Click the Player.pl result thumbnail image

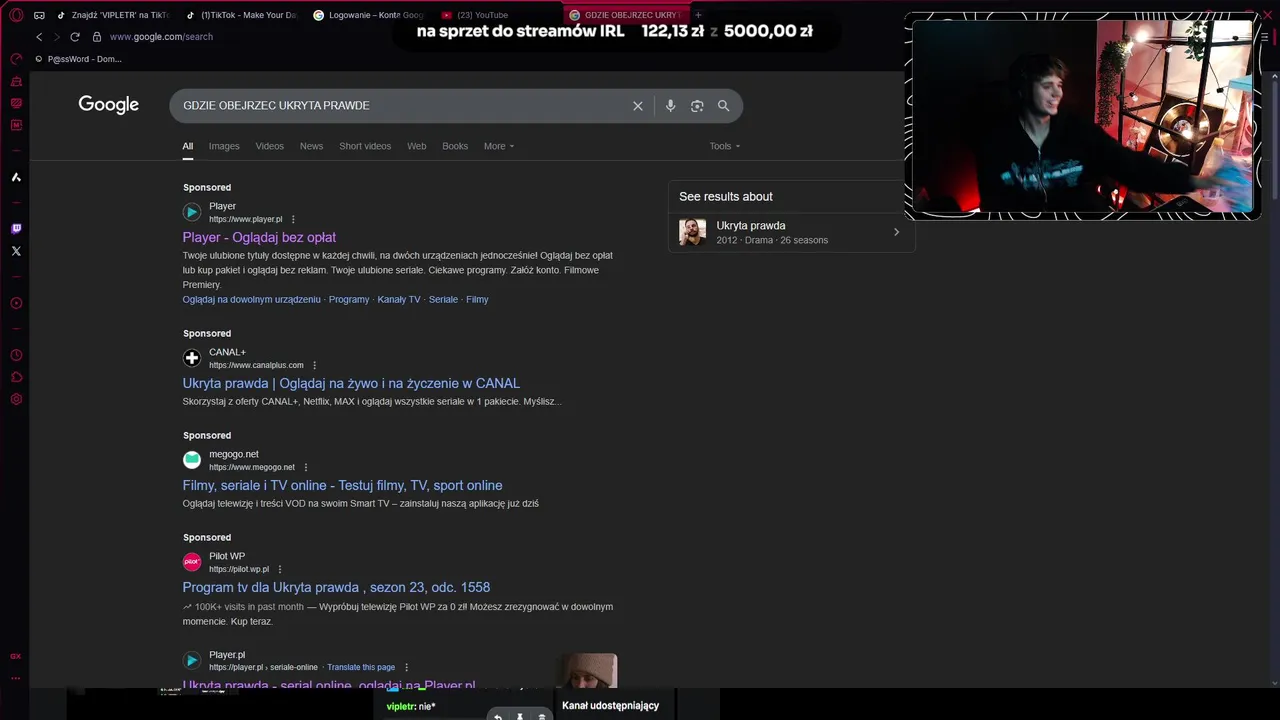(587, 671)
